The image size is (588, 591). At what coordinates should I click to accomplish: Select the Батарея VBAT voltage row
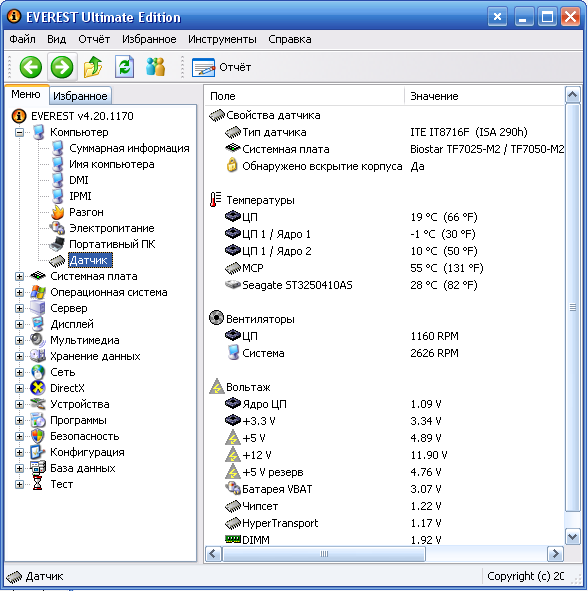coord(384,489)
